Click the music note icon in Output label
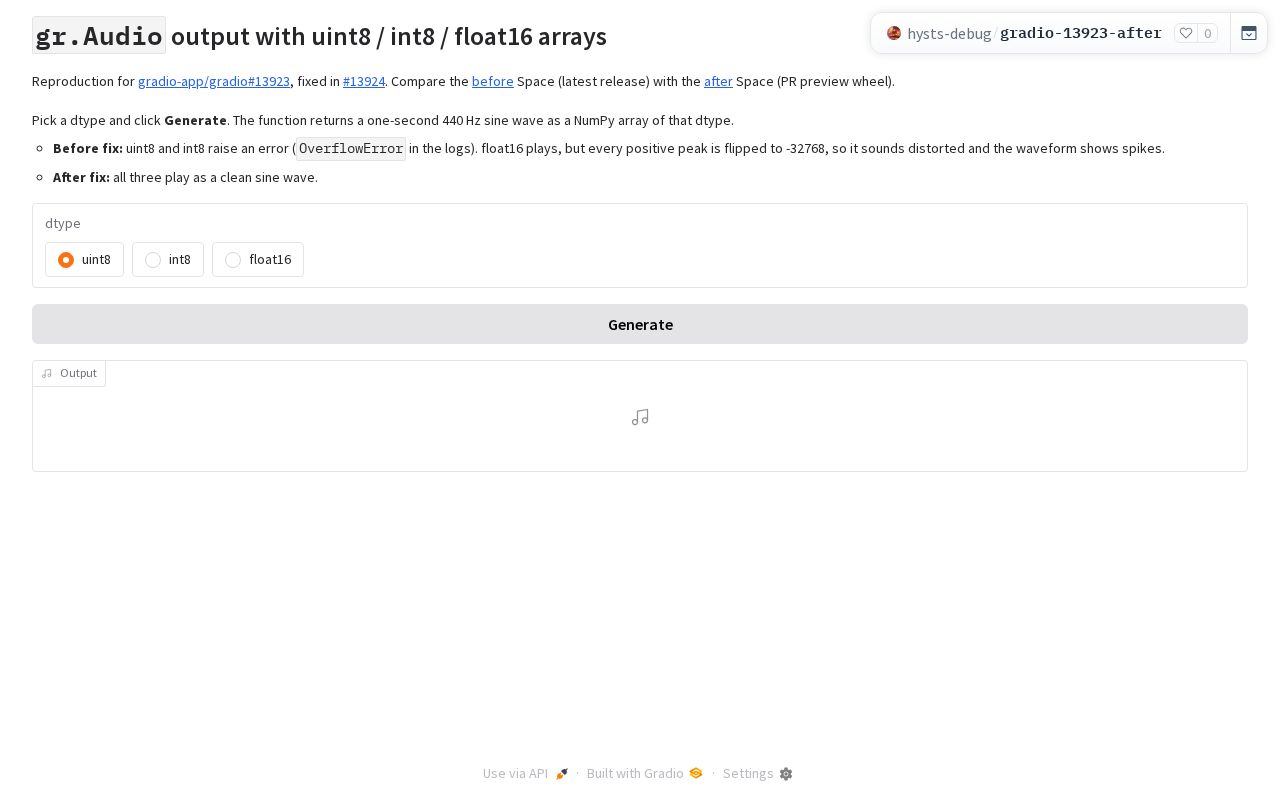The width and height of the screenshot is (1280, 800). point(47,373)
